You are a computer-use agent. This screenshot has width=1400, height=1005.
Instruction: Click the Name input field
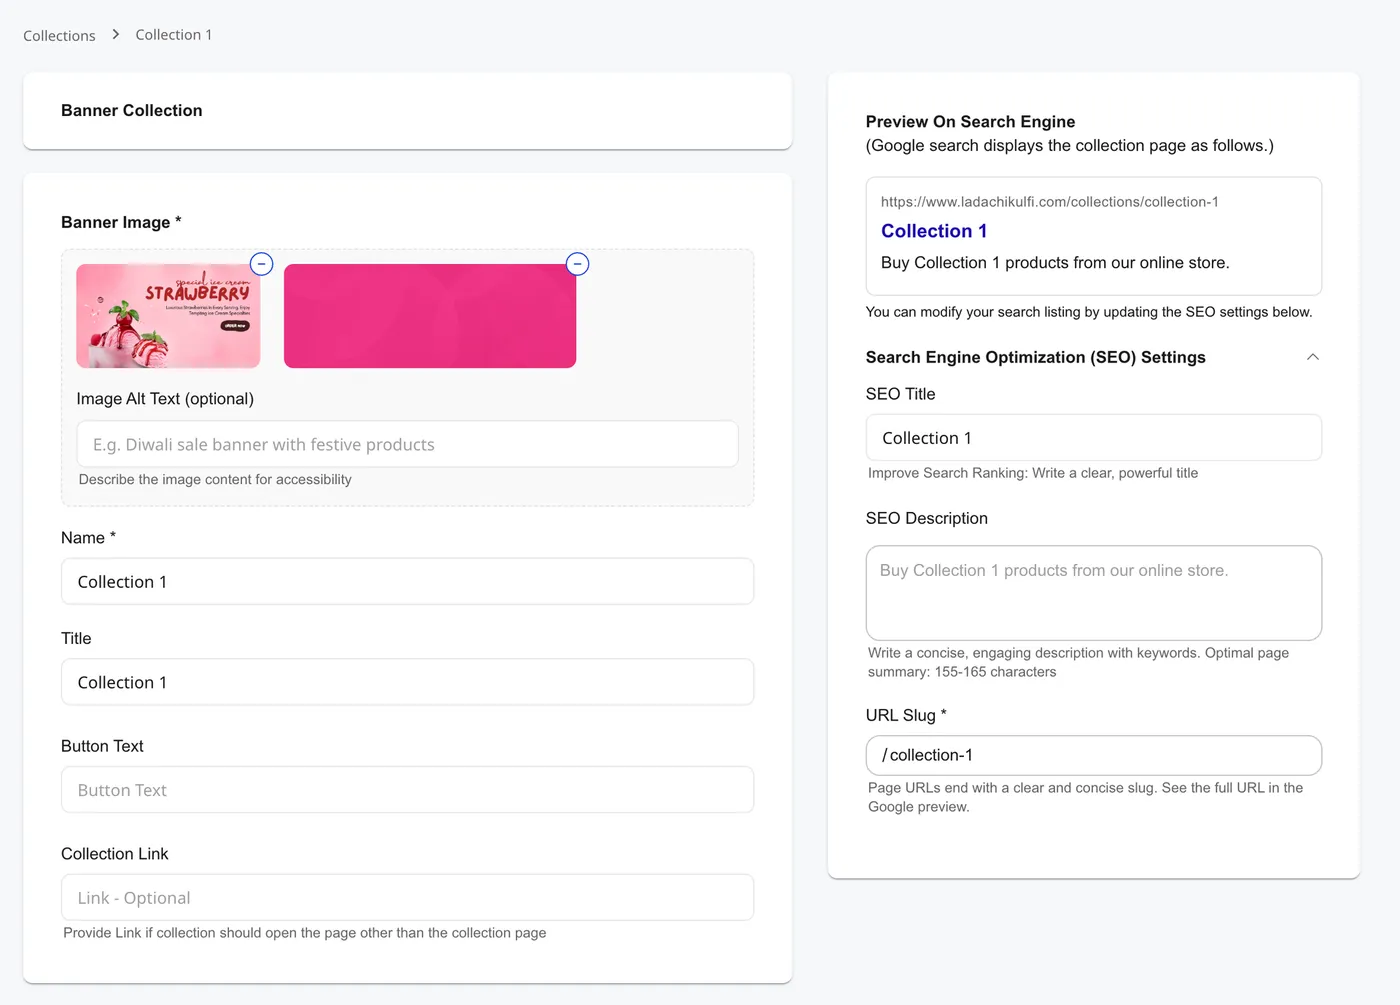tap(407, 581)
